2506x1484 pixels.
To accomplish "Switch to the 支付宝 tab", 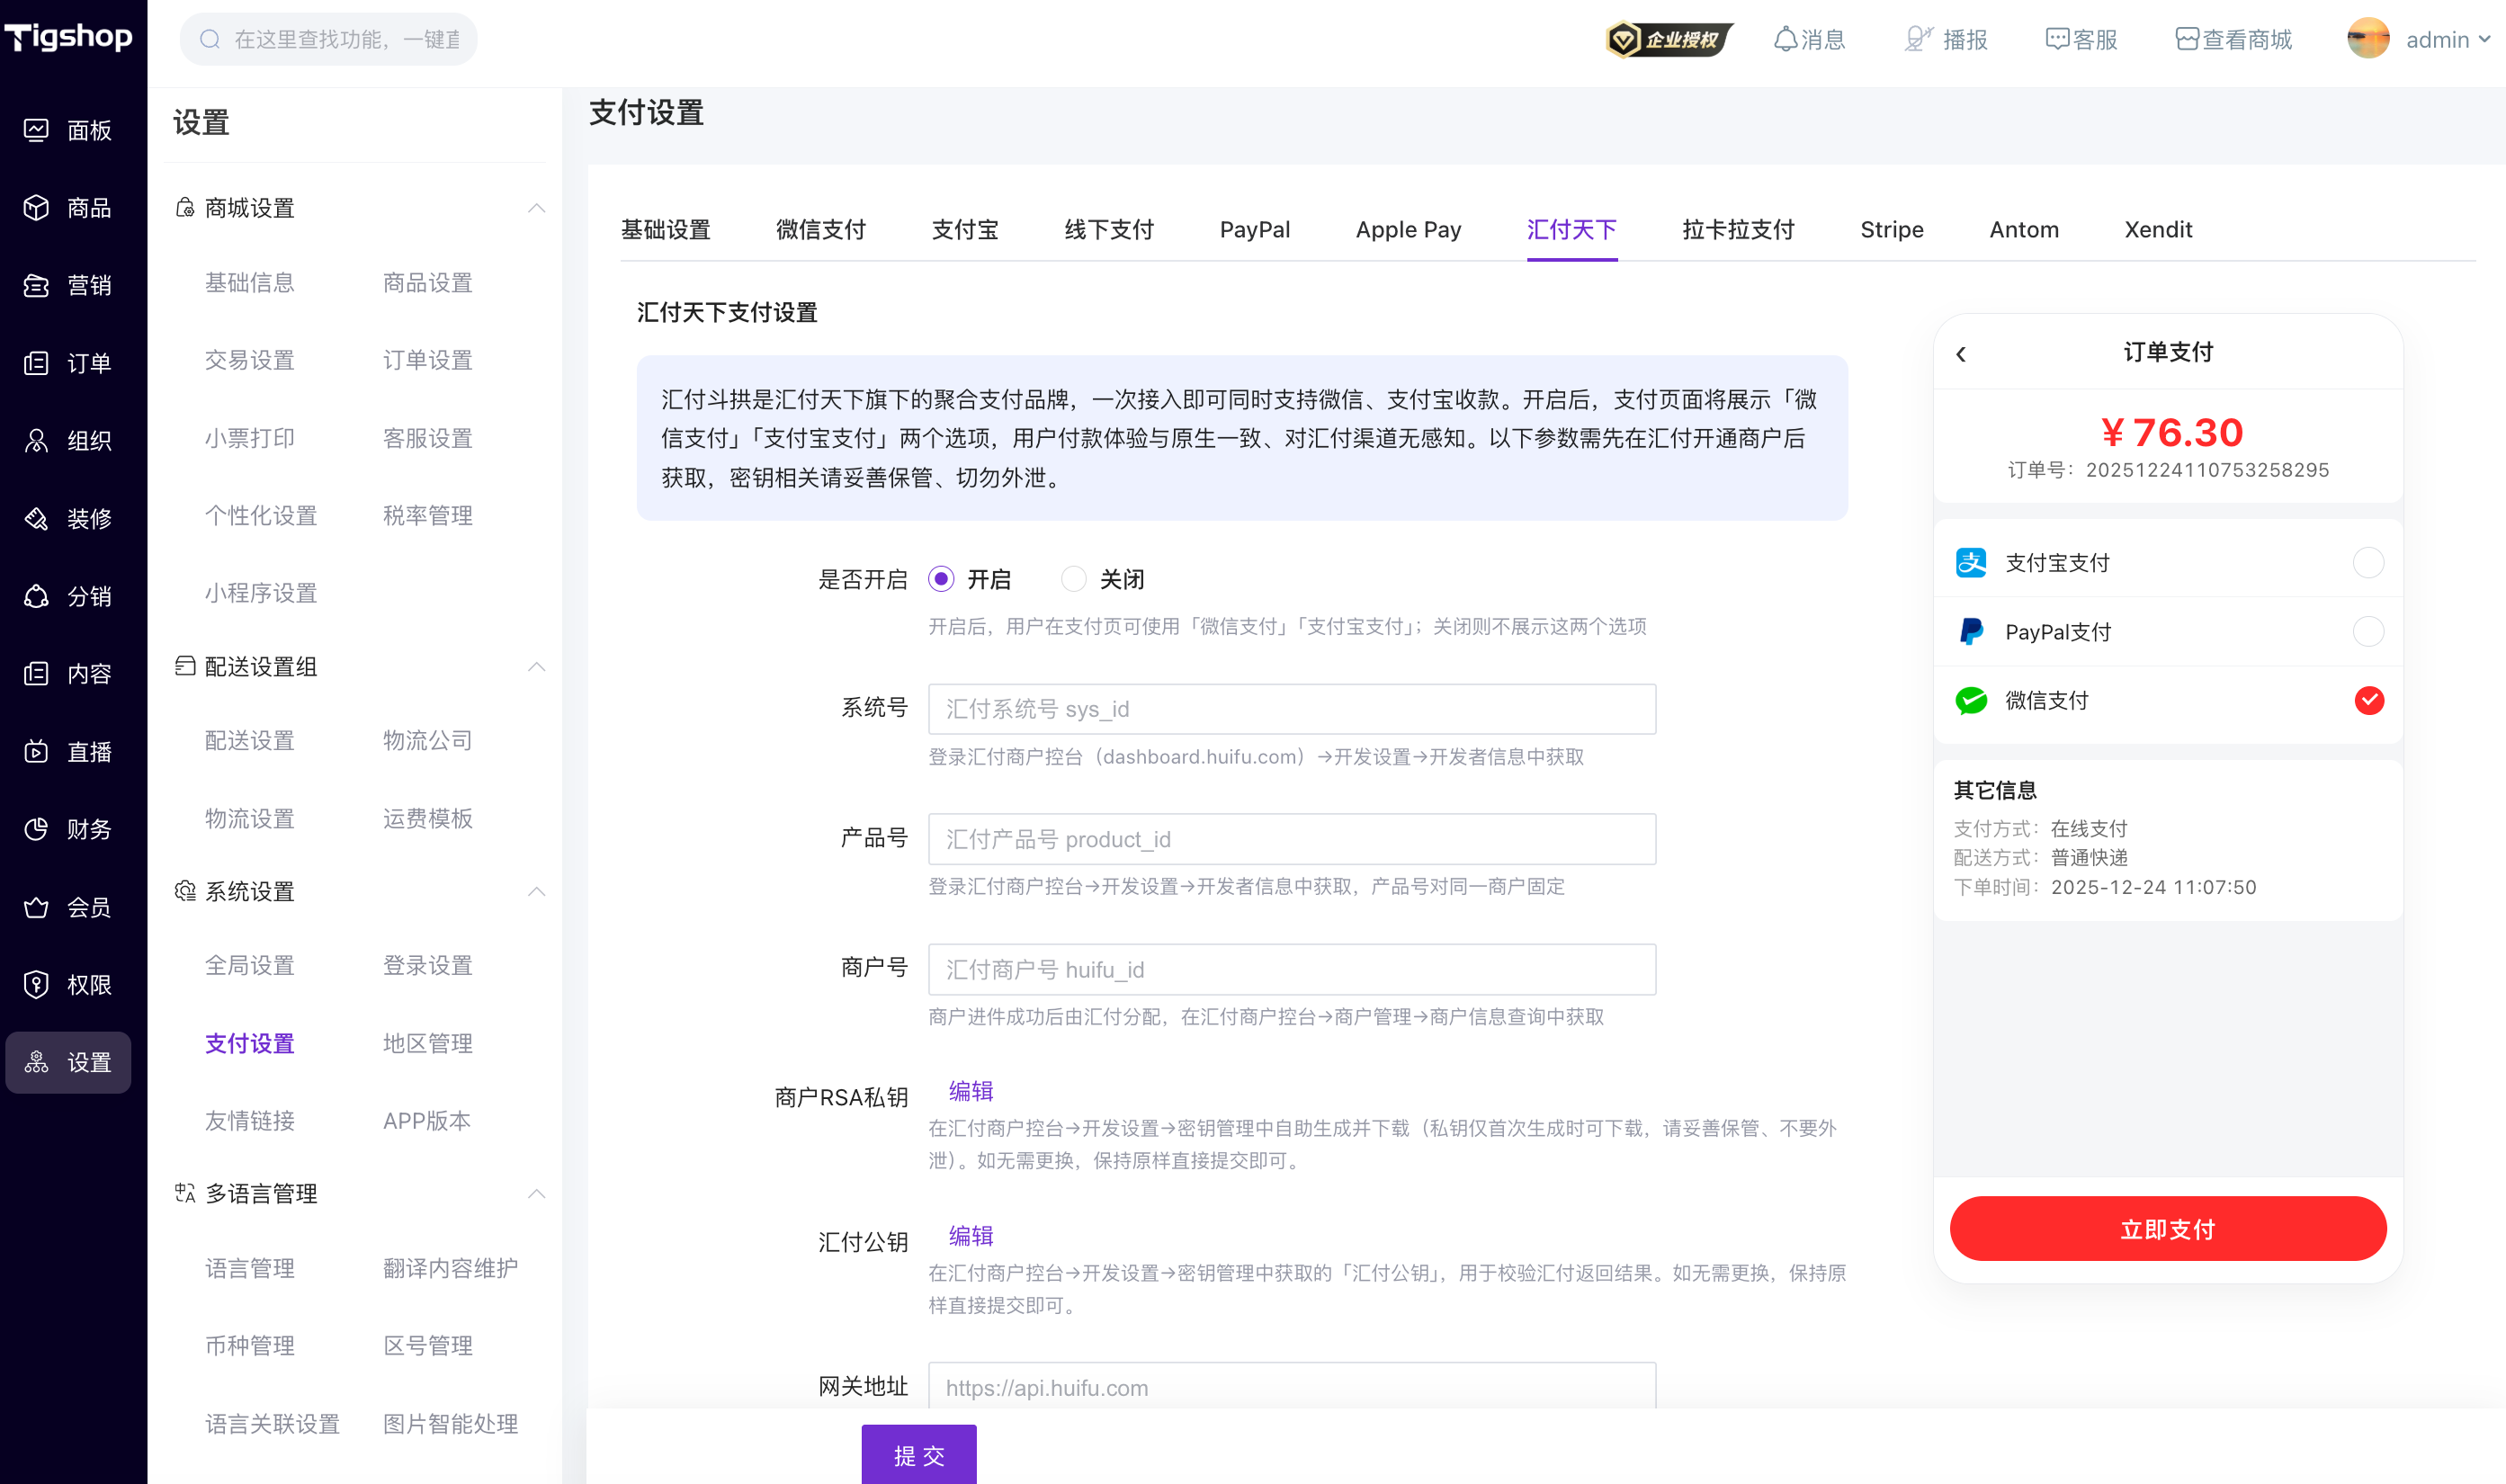I will pyautogui.click(x=964, y=229).
